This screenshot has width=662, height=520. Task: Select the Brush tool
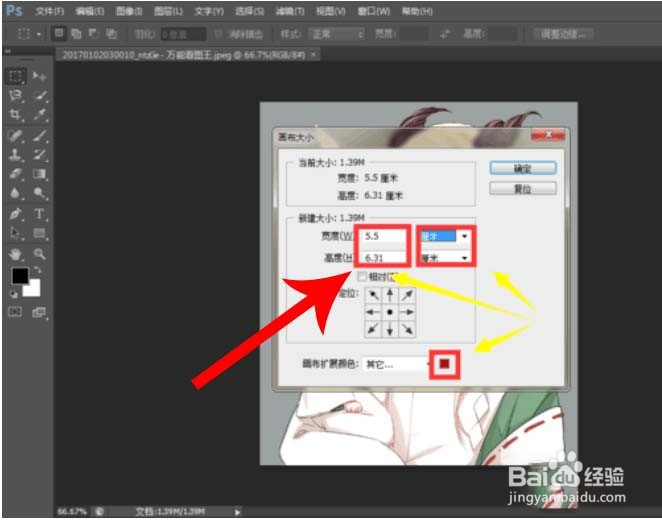pyautogui.click(x=39, y=136)
